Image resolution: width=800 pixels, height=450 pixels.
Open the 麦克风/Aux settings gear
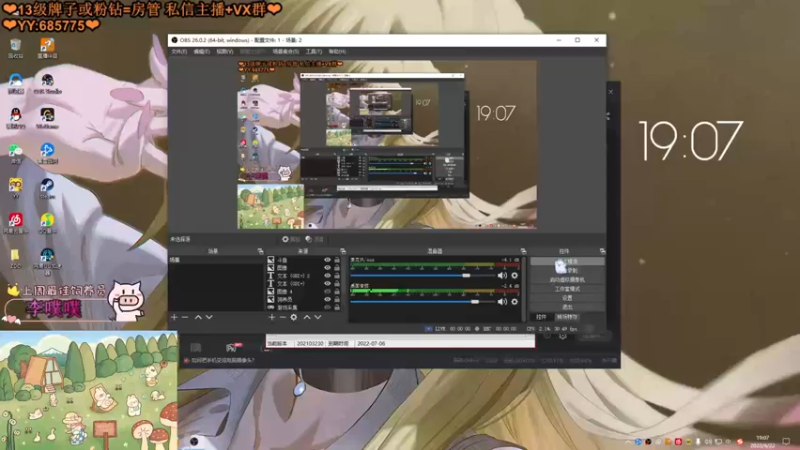click(x=515, y=276)
